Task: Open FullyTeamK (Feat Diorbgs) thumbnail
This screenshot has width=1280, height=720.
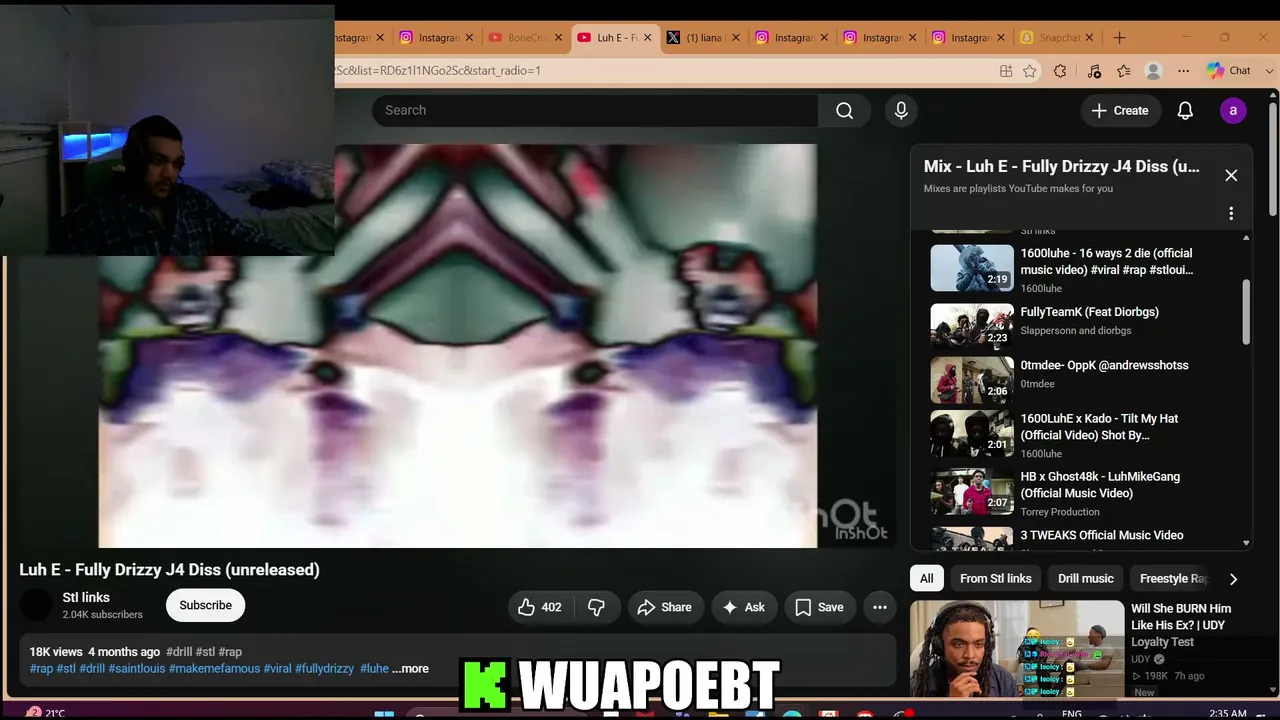Action: pos(972,324)
